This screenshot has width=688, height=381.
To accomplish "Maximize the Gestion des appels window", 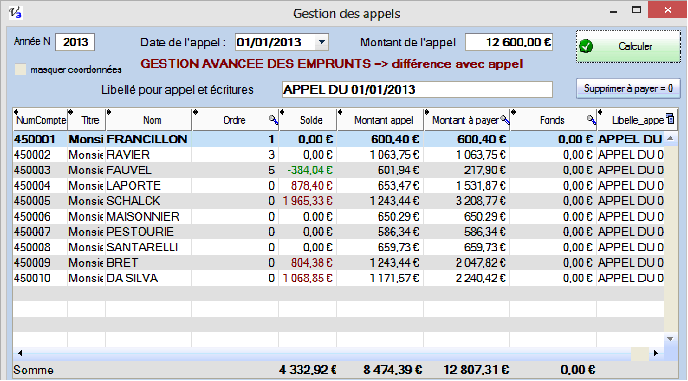I will point(636,10).
